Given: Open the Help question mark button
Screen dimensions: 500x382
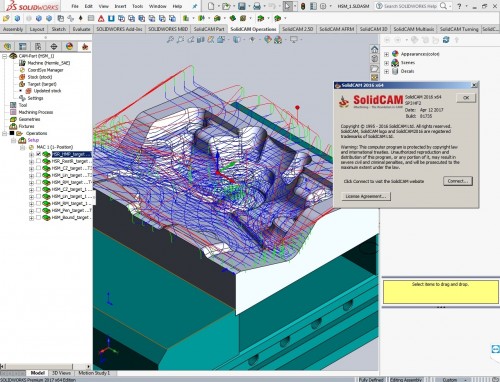Looking at the screenshot, I should click(x=459, y=6).
